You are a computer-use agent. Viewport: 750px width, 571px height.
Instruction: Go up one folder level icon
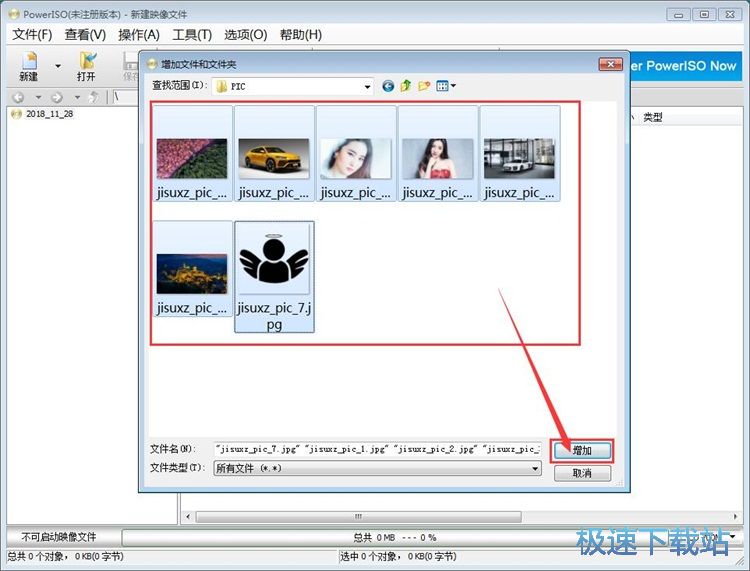click(x=406, y=86)
